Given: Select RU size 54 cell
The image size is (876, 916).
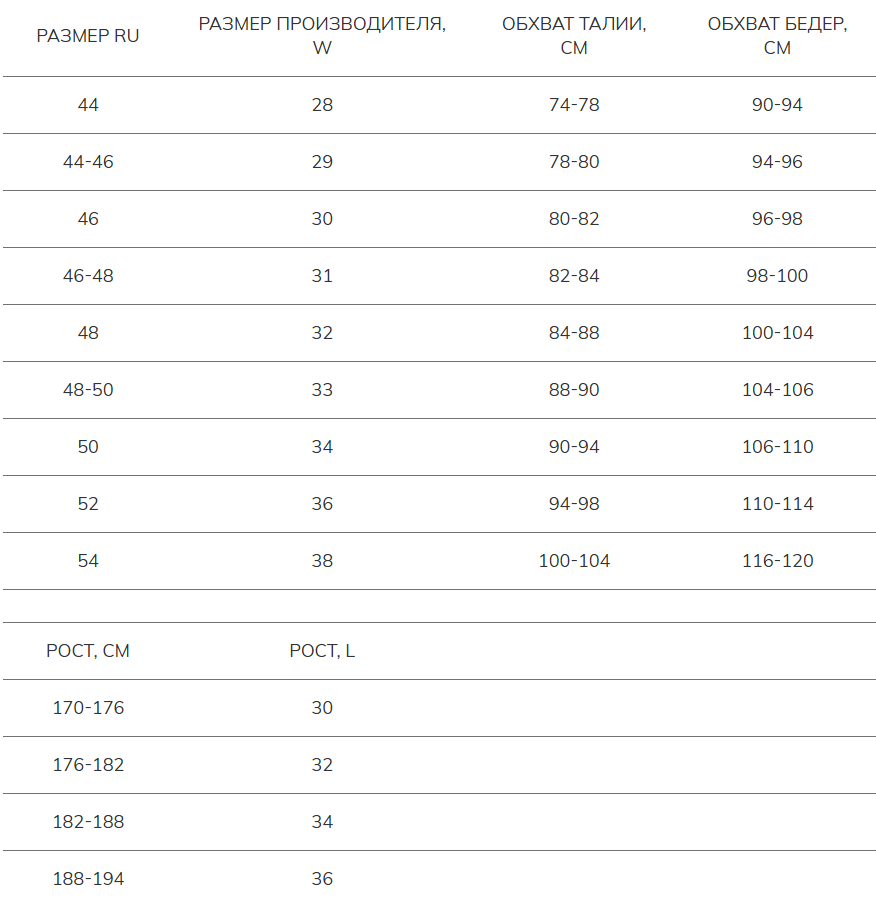Looking at the screenshot, I should tap(88, 561).
